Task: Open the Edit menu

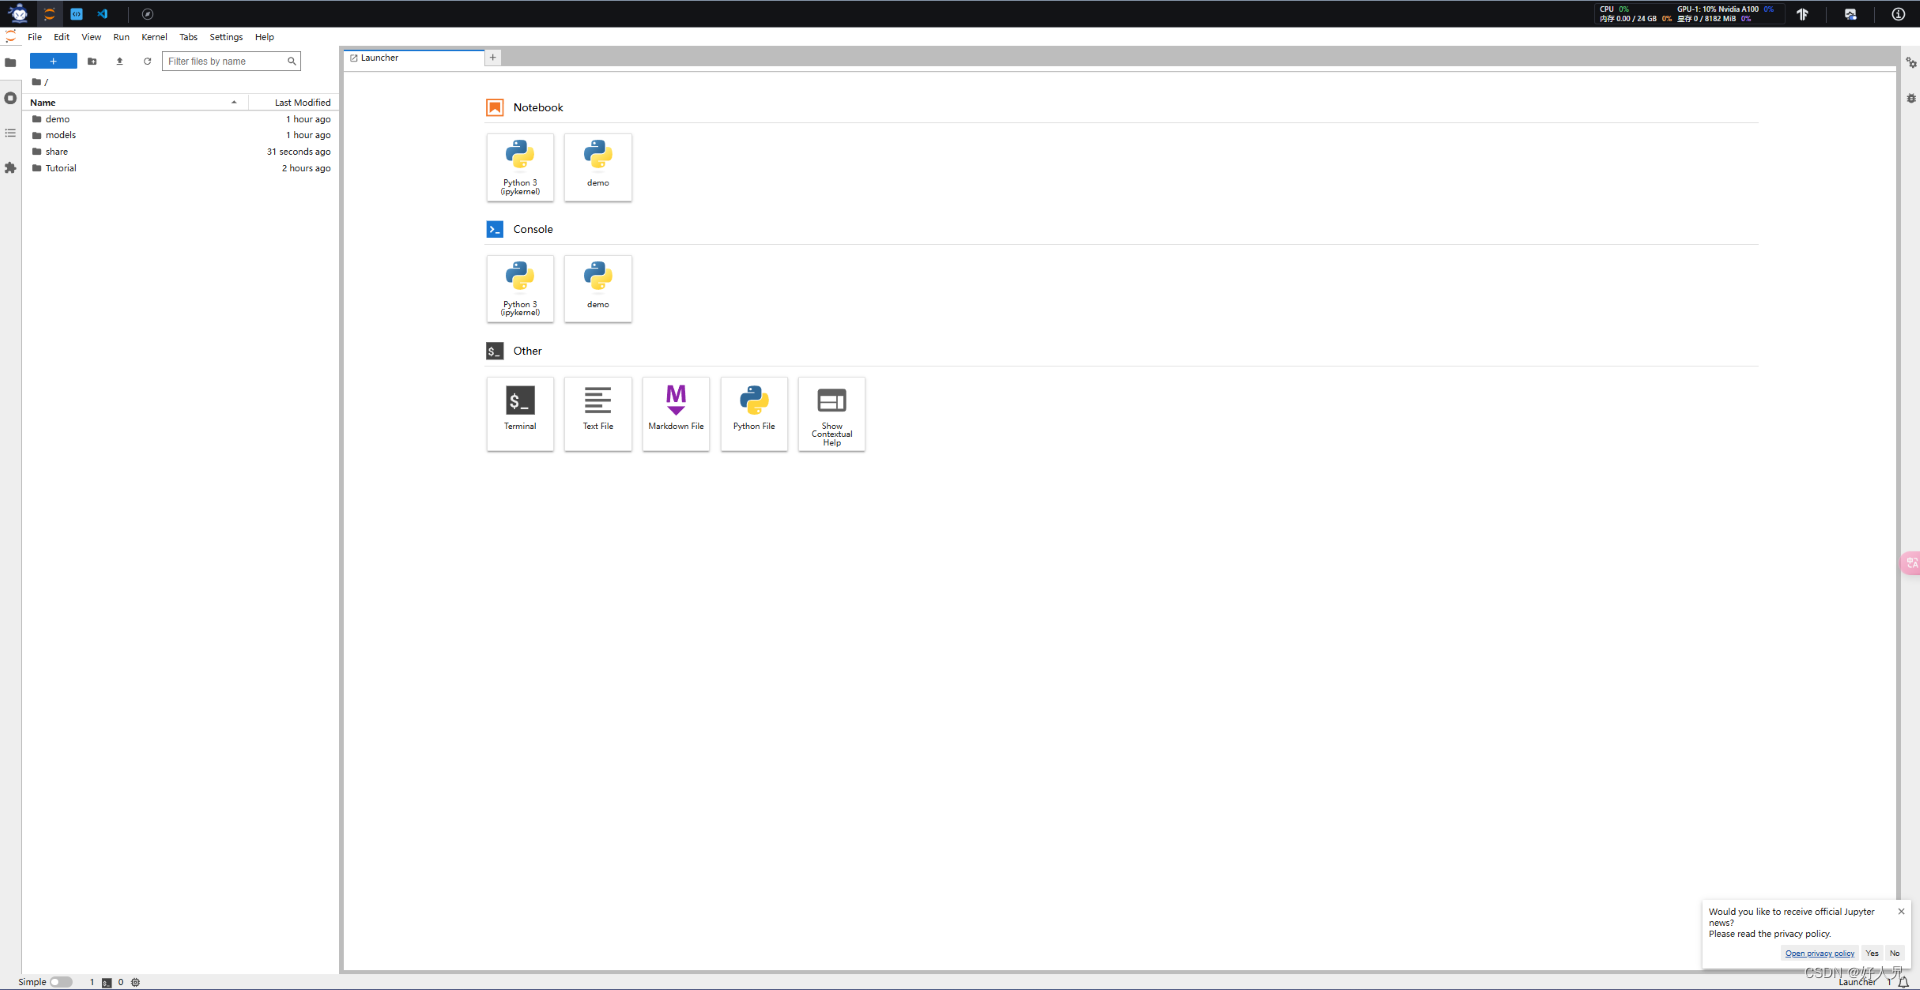Action: pos(62,37)
